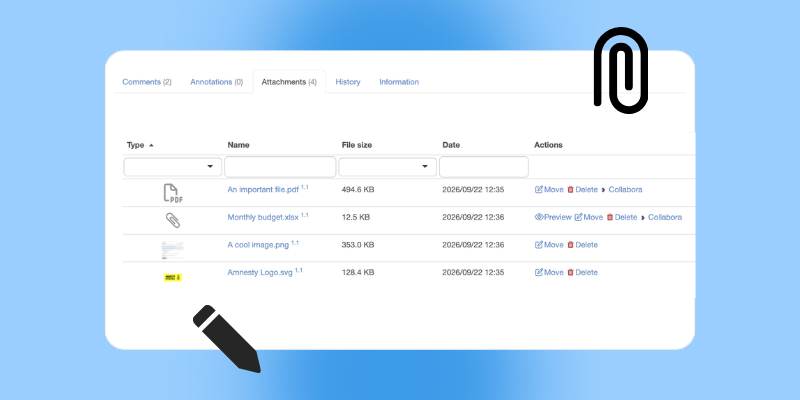View version 1.1 of Monthly budget.xlsx
Viewport: 800px width, 400px height.
[x=305, y=215]
